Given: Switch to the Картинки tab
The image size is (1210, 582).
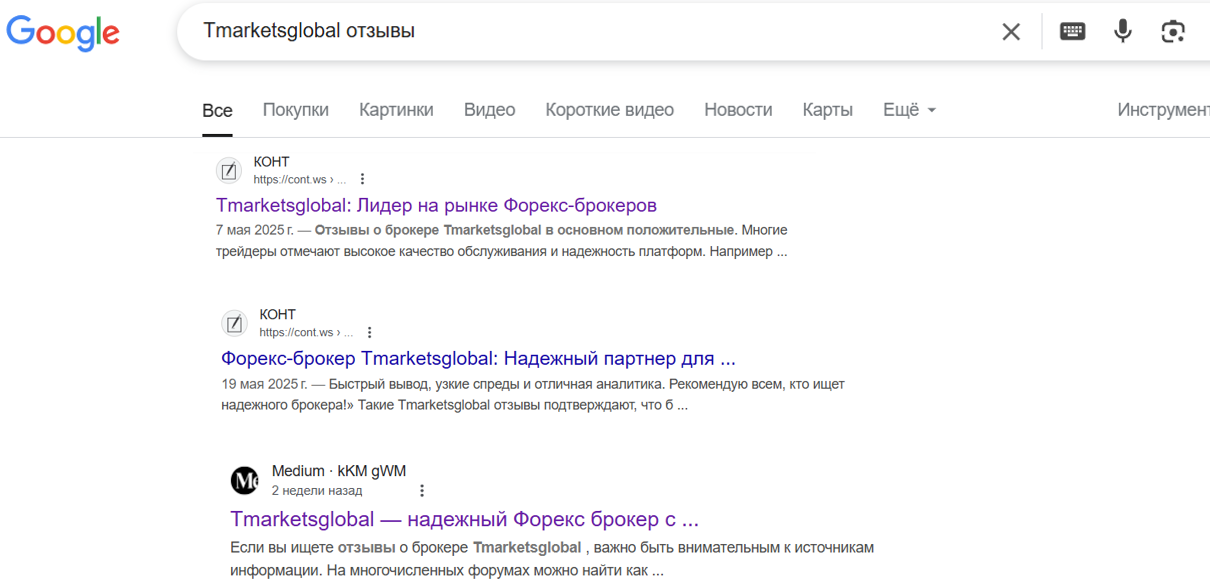Looking at the screenshot, I should pos(396,110).
